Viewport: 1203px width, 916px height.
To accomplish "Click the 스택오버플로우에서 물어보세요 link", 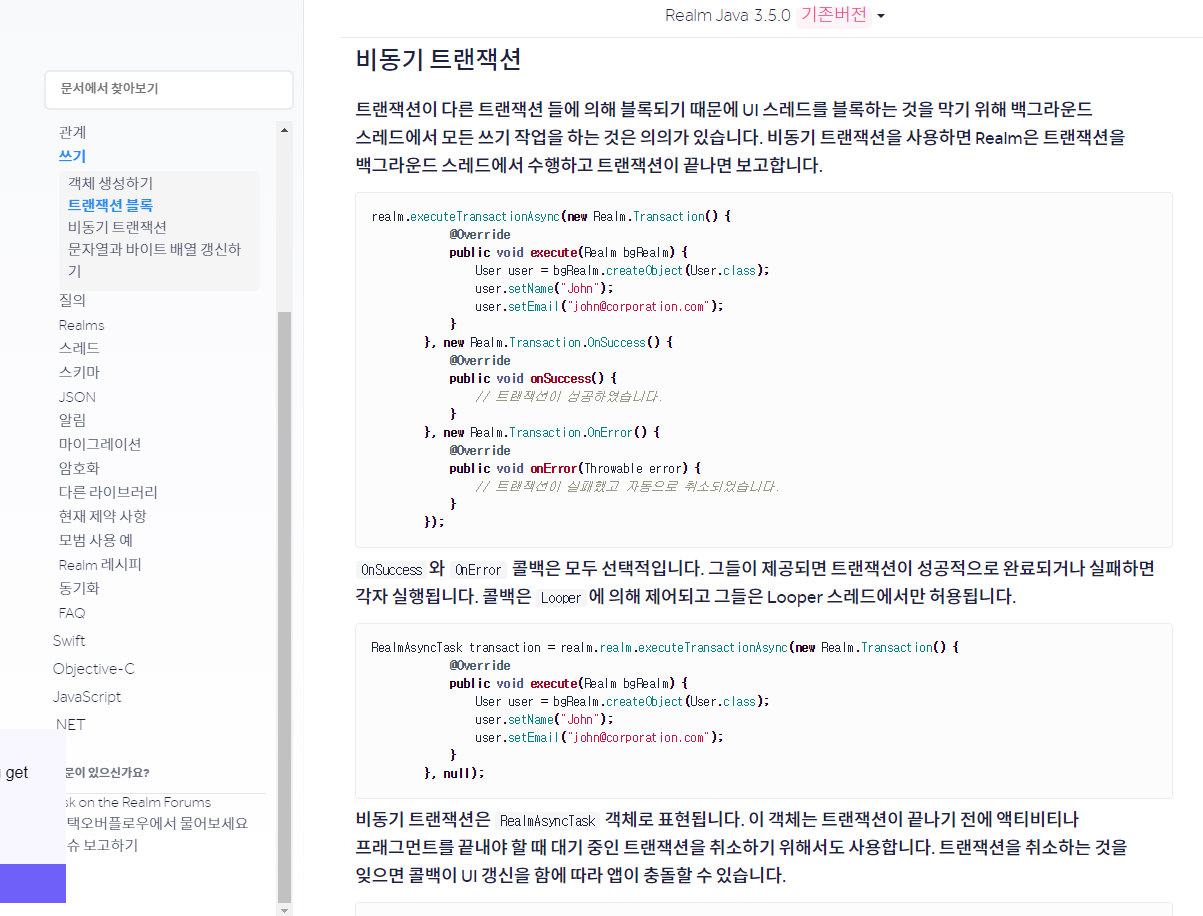I will [x=156, y=823].
